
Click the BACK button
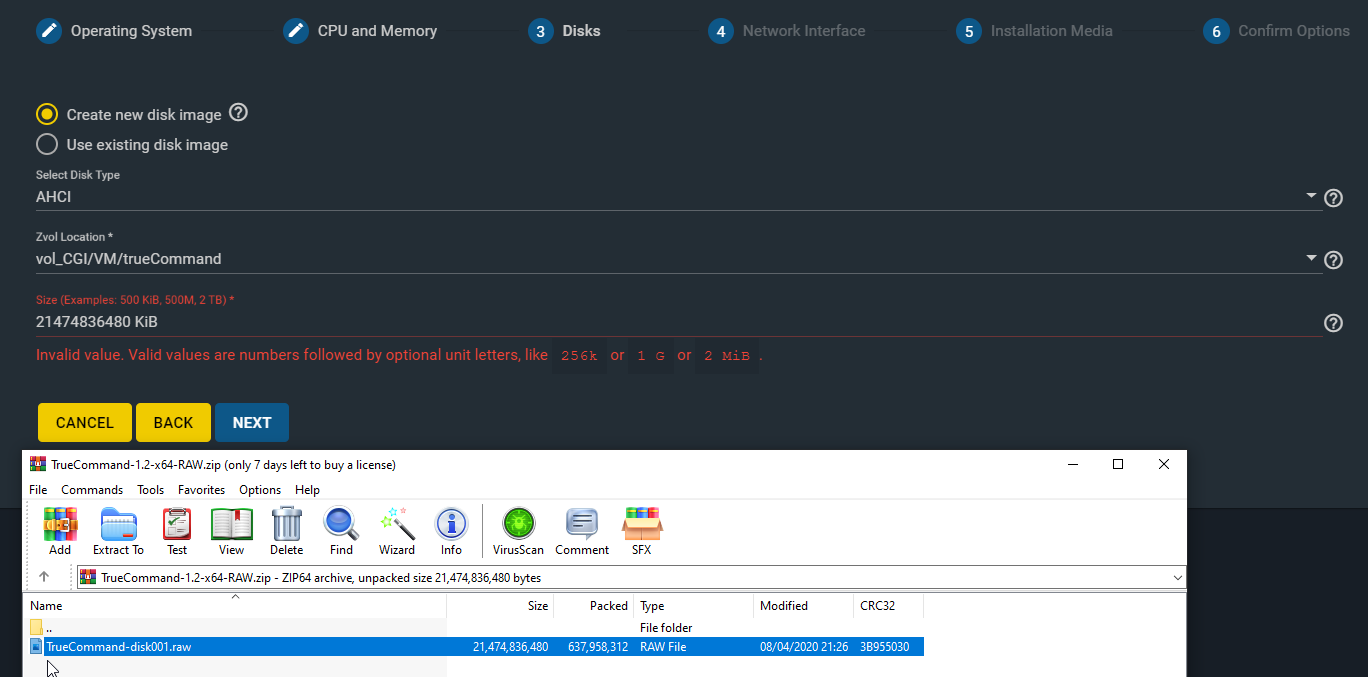173,422
